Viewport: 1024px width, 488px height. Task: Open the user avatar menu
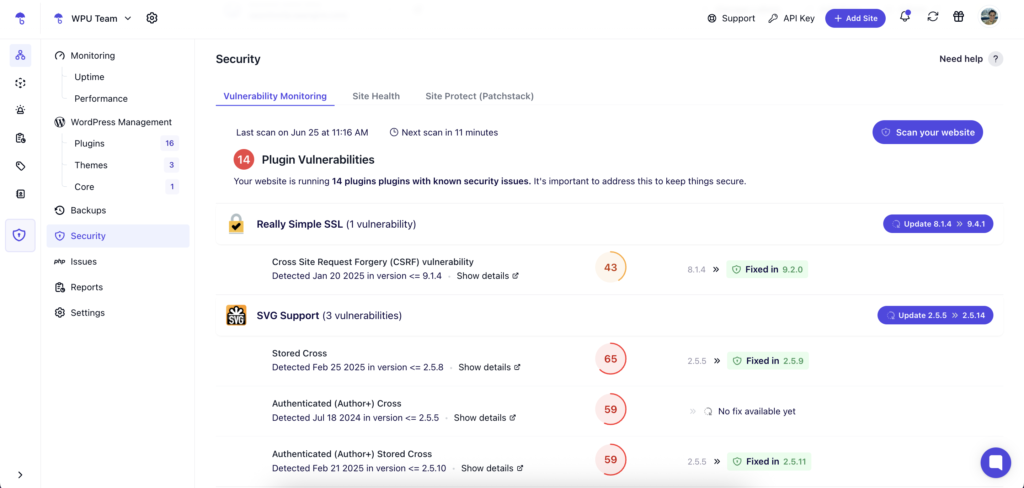pos(989,17)
